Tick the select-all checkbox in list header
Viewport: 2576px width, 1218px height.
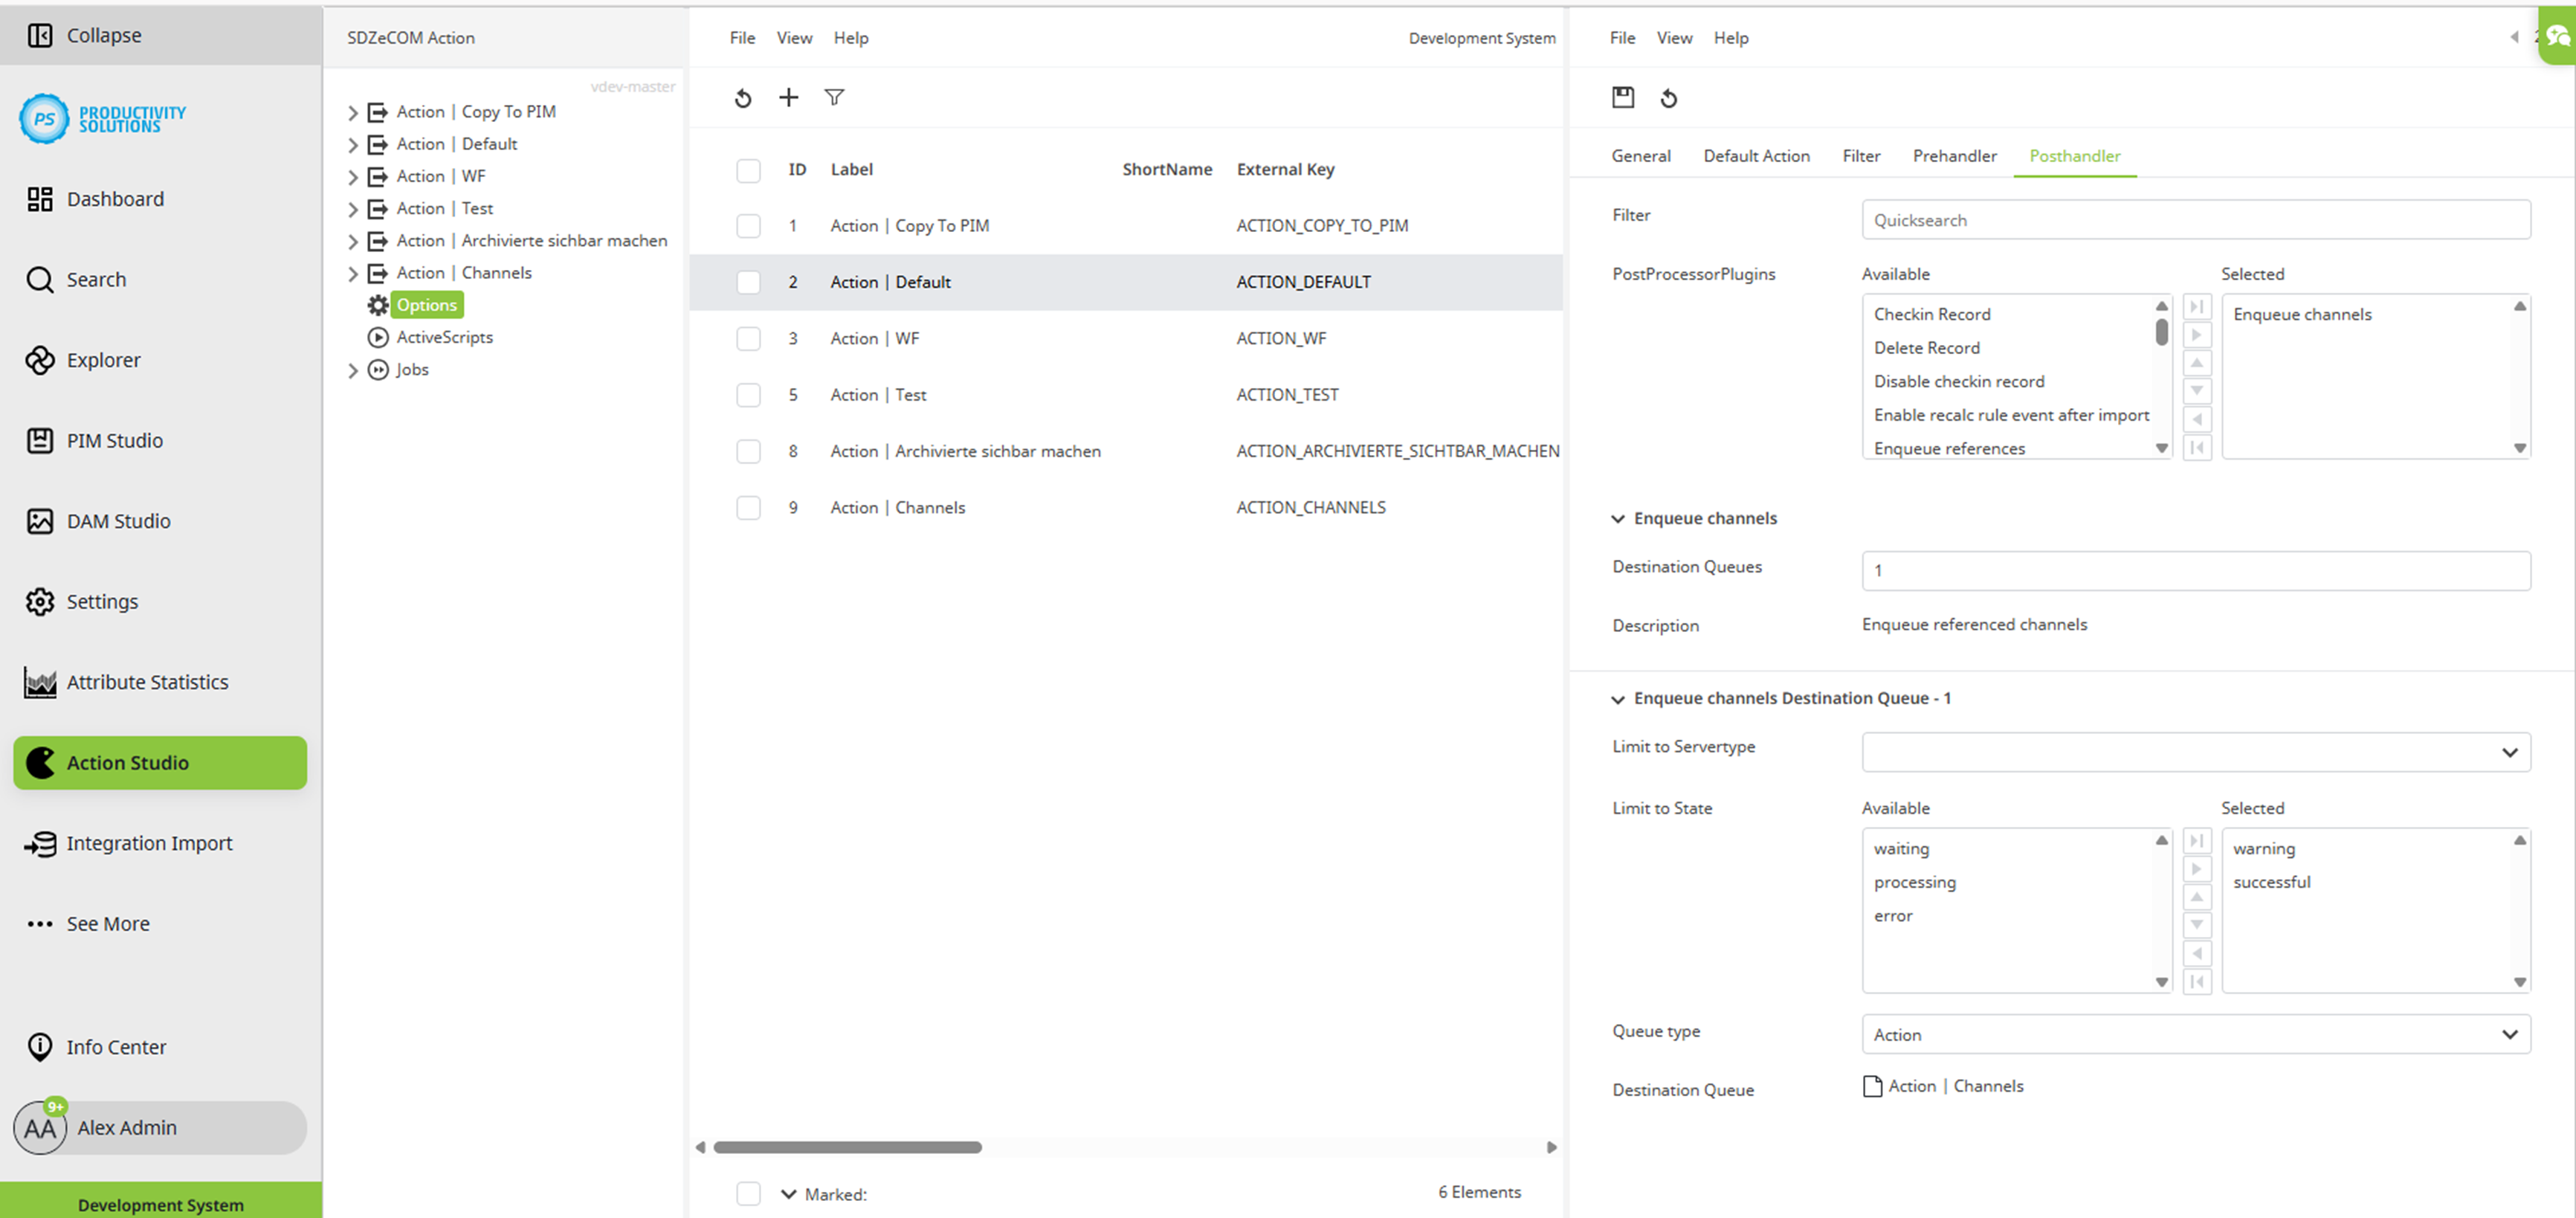pos(748,170)
